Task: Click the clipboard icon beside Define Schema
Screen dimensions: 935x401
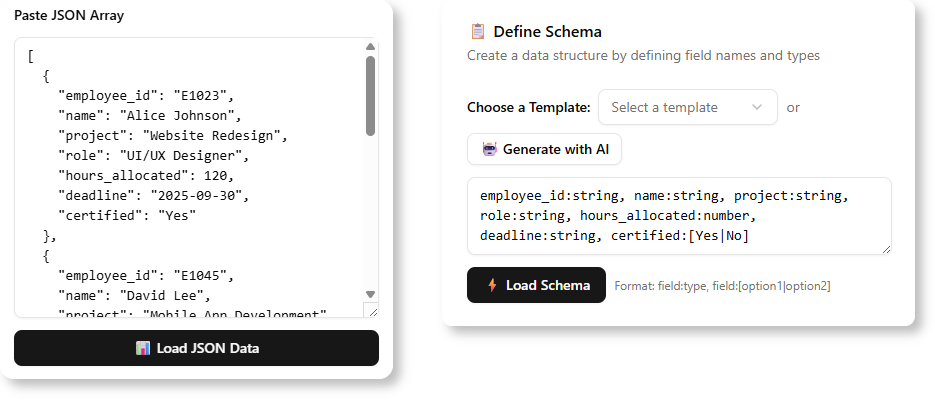Action: pyautogui.click(x=478, y=32)
